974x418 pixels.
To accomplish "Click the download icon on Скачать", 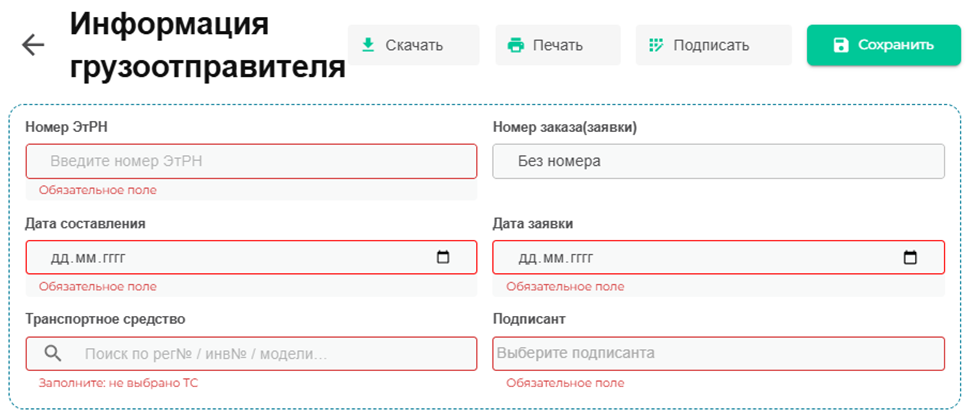I will coord(368,45).
